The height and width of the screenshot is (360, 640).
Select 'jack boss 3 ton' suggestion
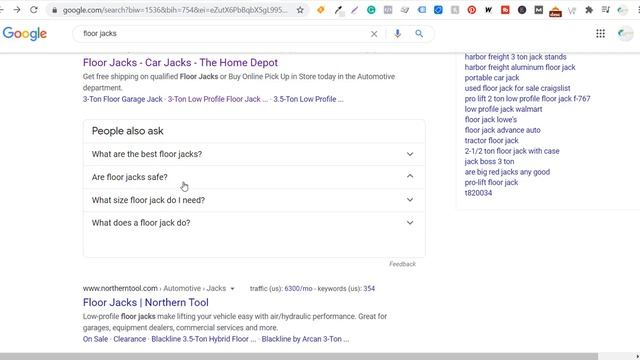489,162
